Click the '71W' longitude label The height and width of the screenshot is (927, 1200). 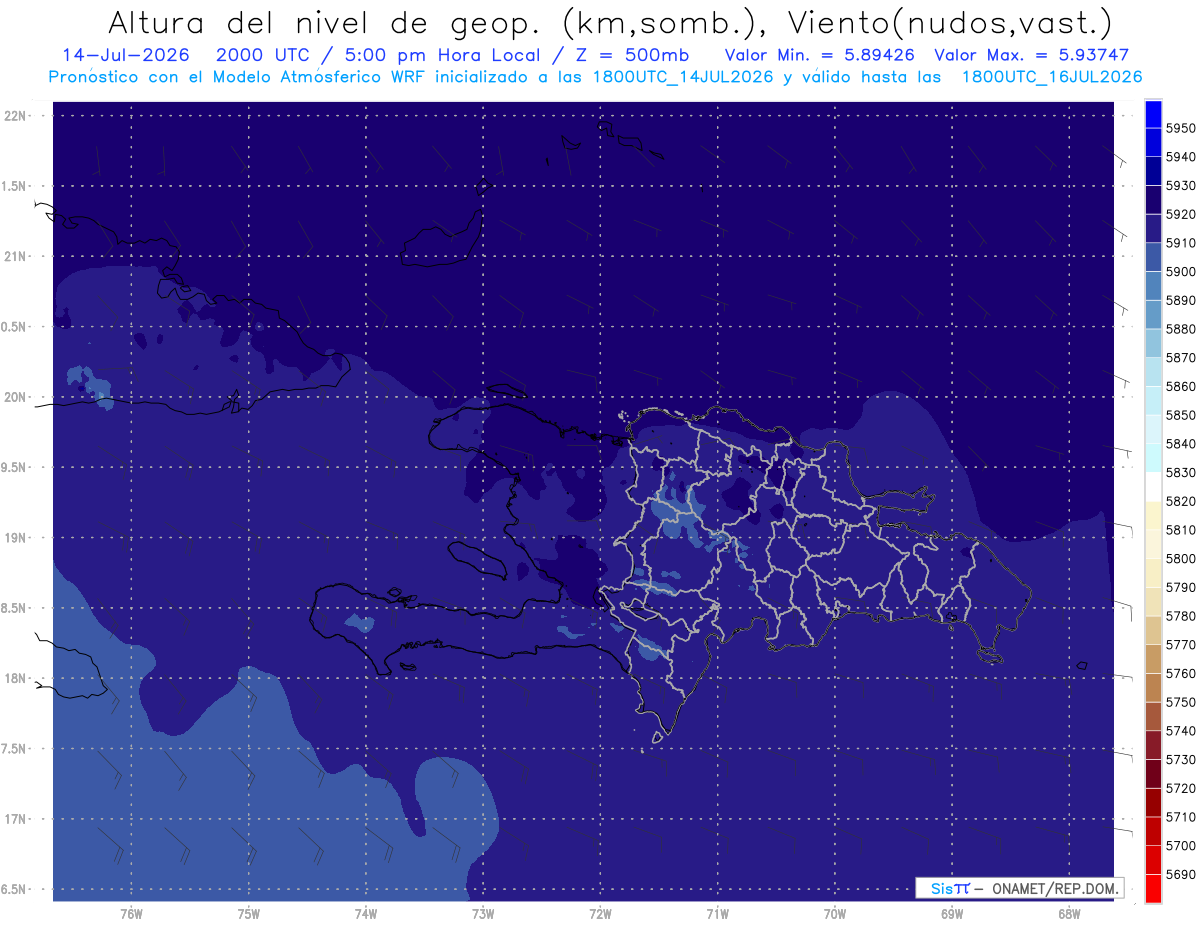click(x=717, y=913)
